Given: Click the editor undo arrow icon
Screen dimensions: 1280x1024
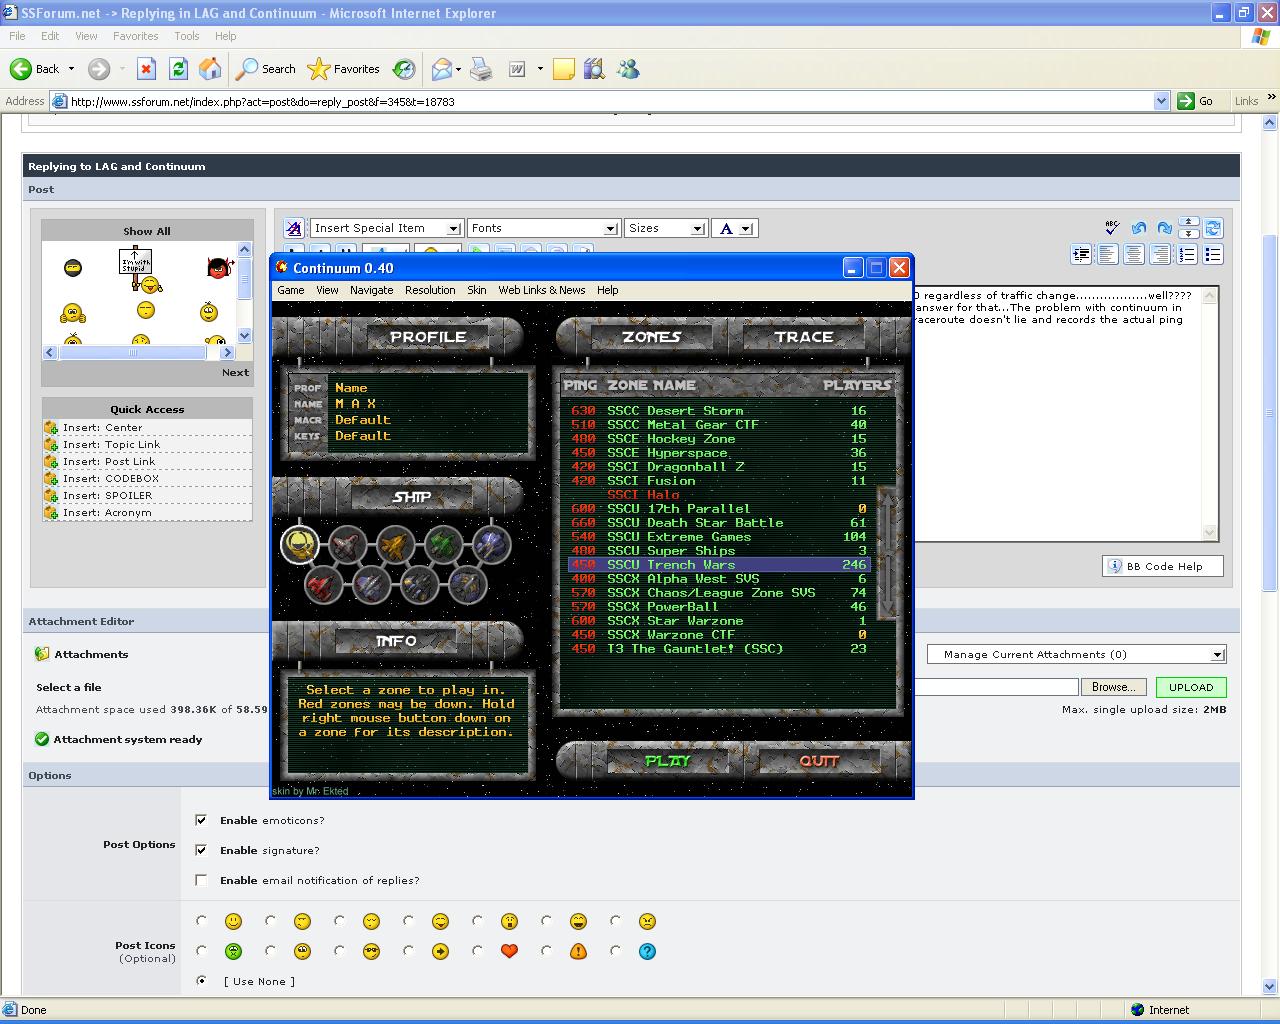Looking at the screenshot, I should pos(1138,228).
